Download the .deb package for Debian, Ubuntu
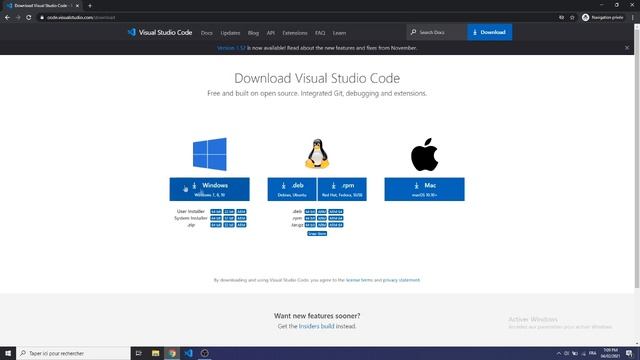 (292, 189)
